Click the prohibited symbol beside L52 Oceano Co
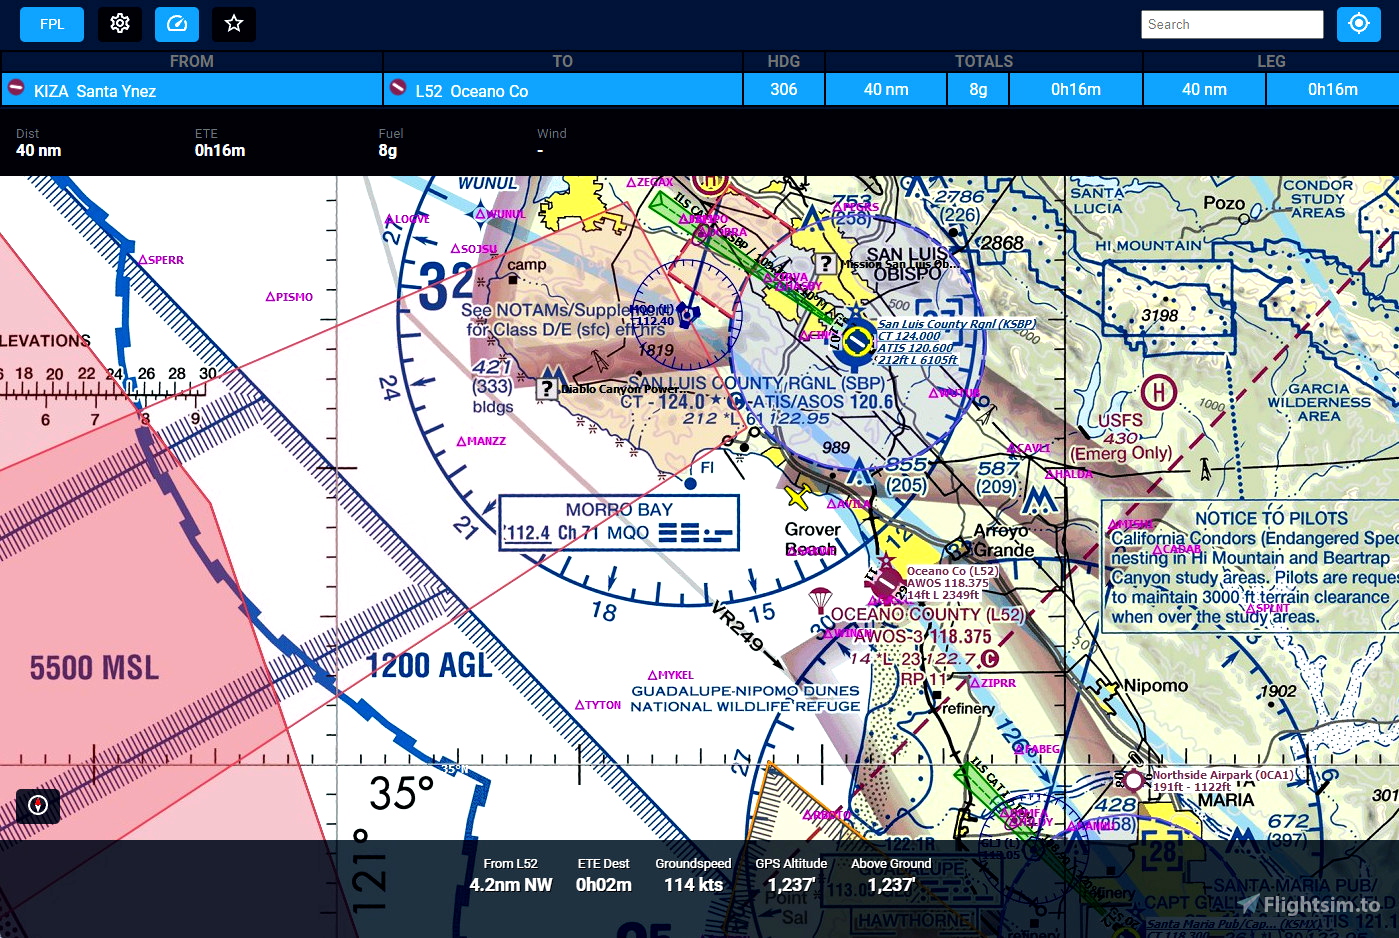Viewport: 1399px width, 938px height. click(397, 90)
